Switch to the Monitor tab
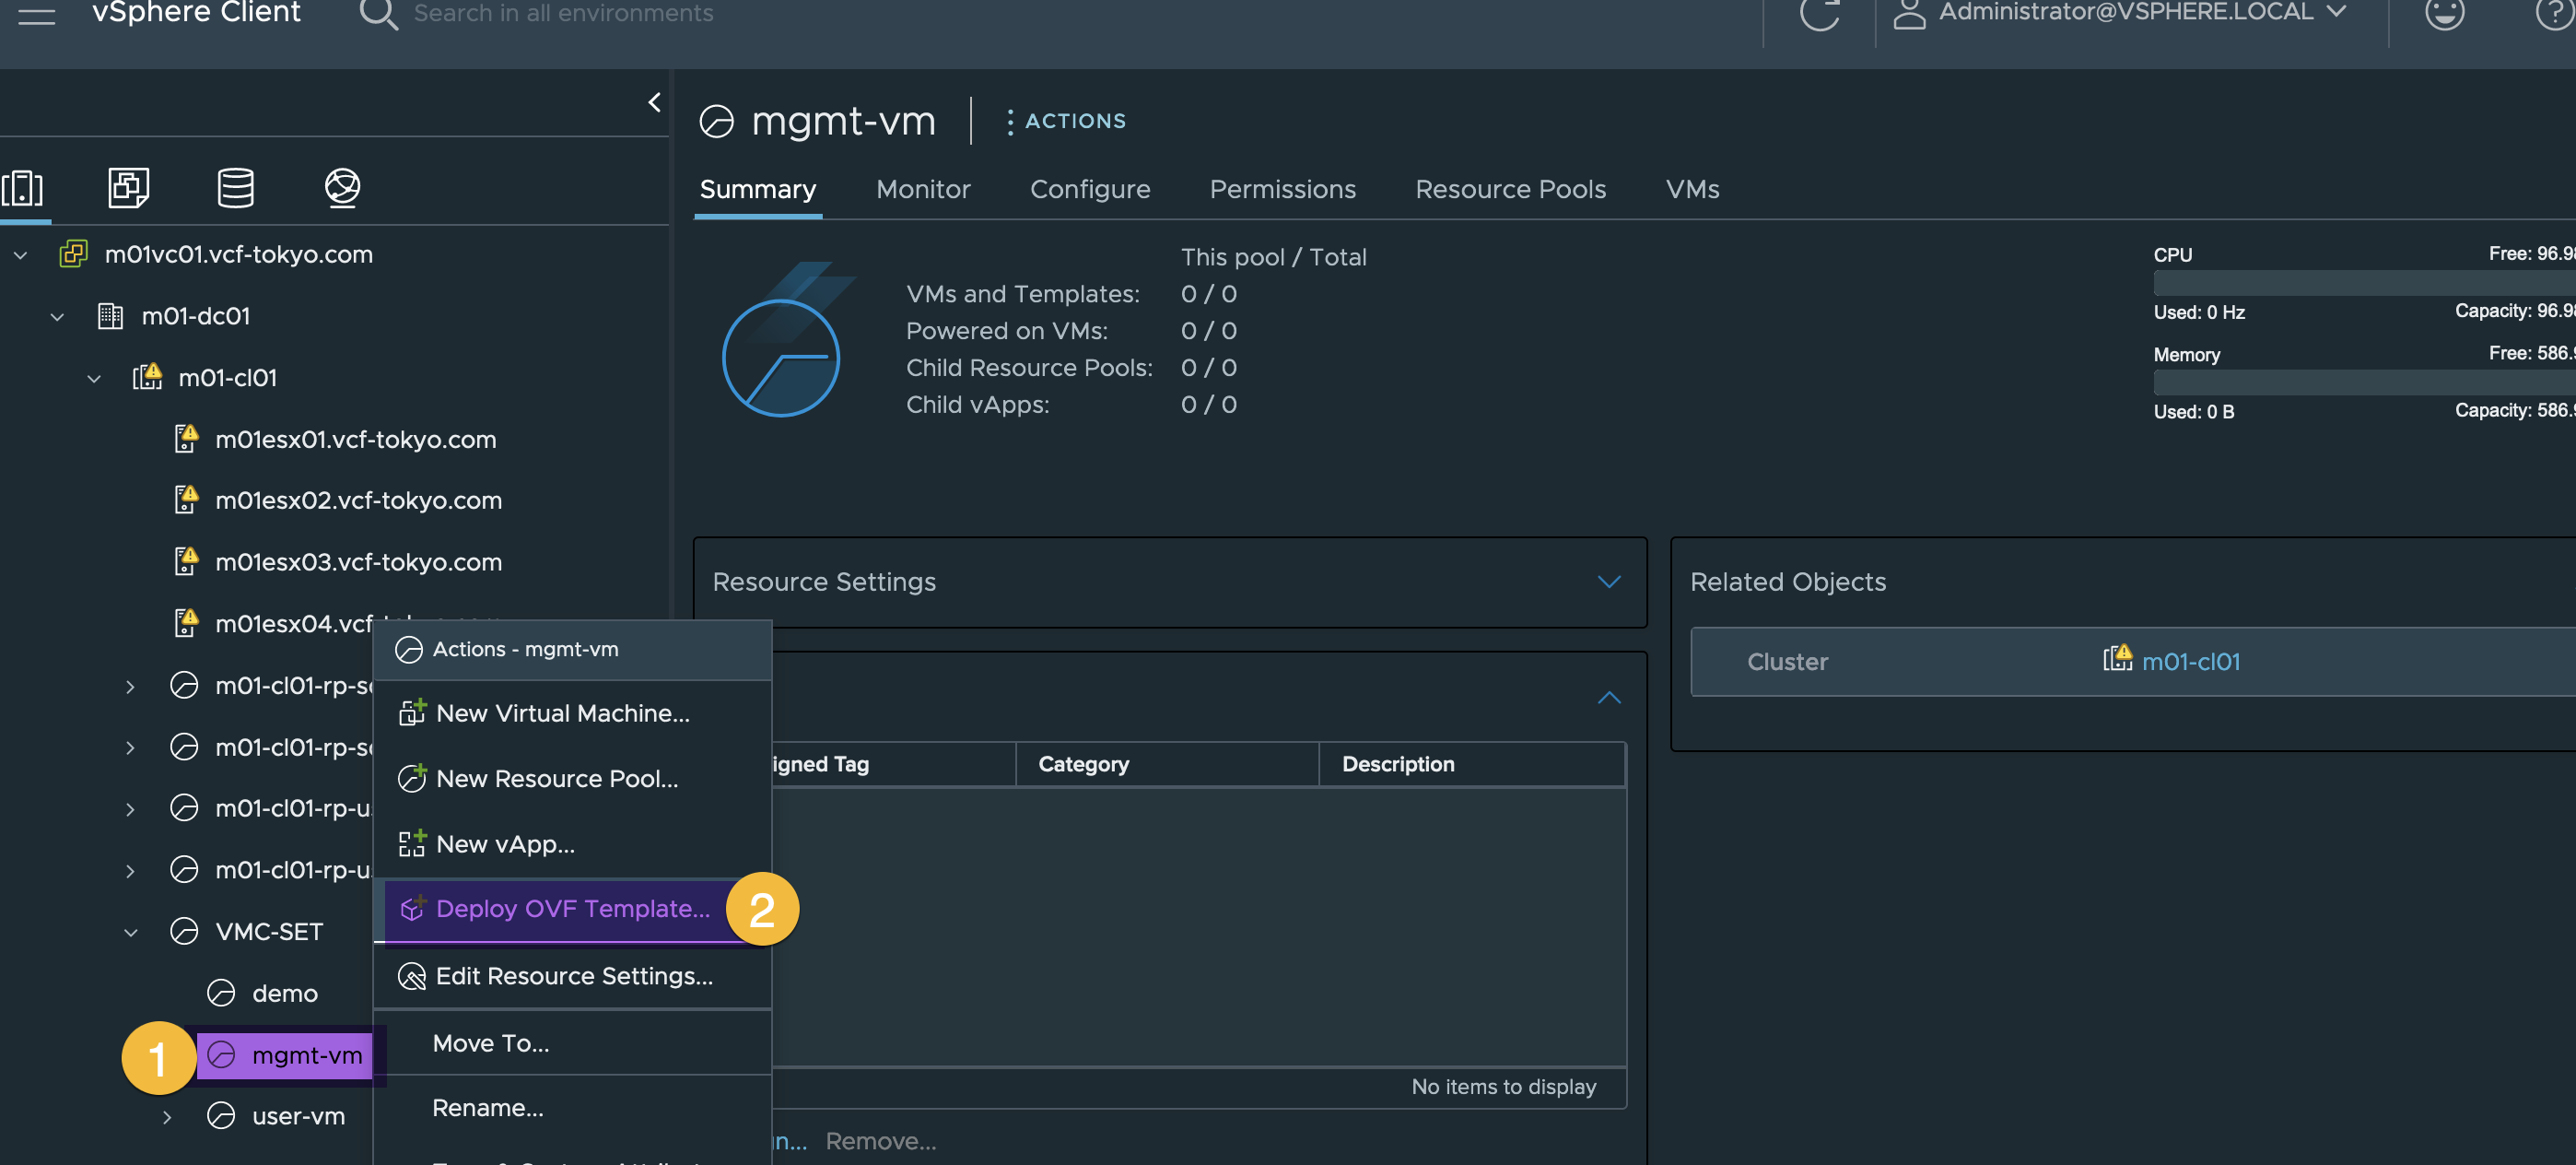Screen dimensions: 2576x1165 923,189
